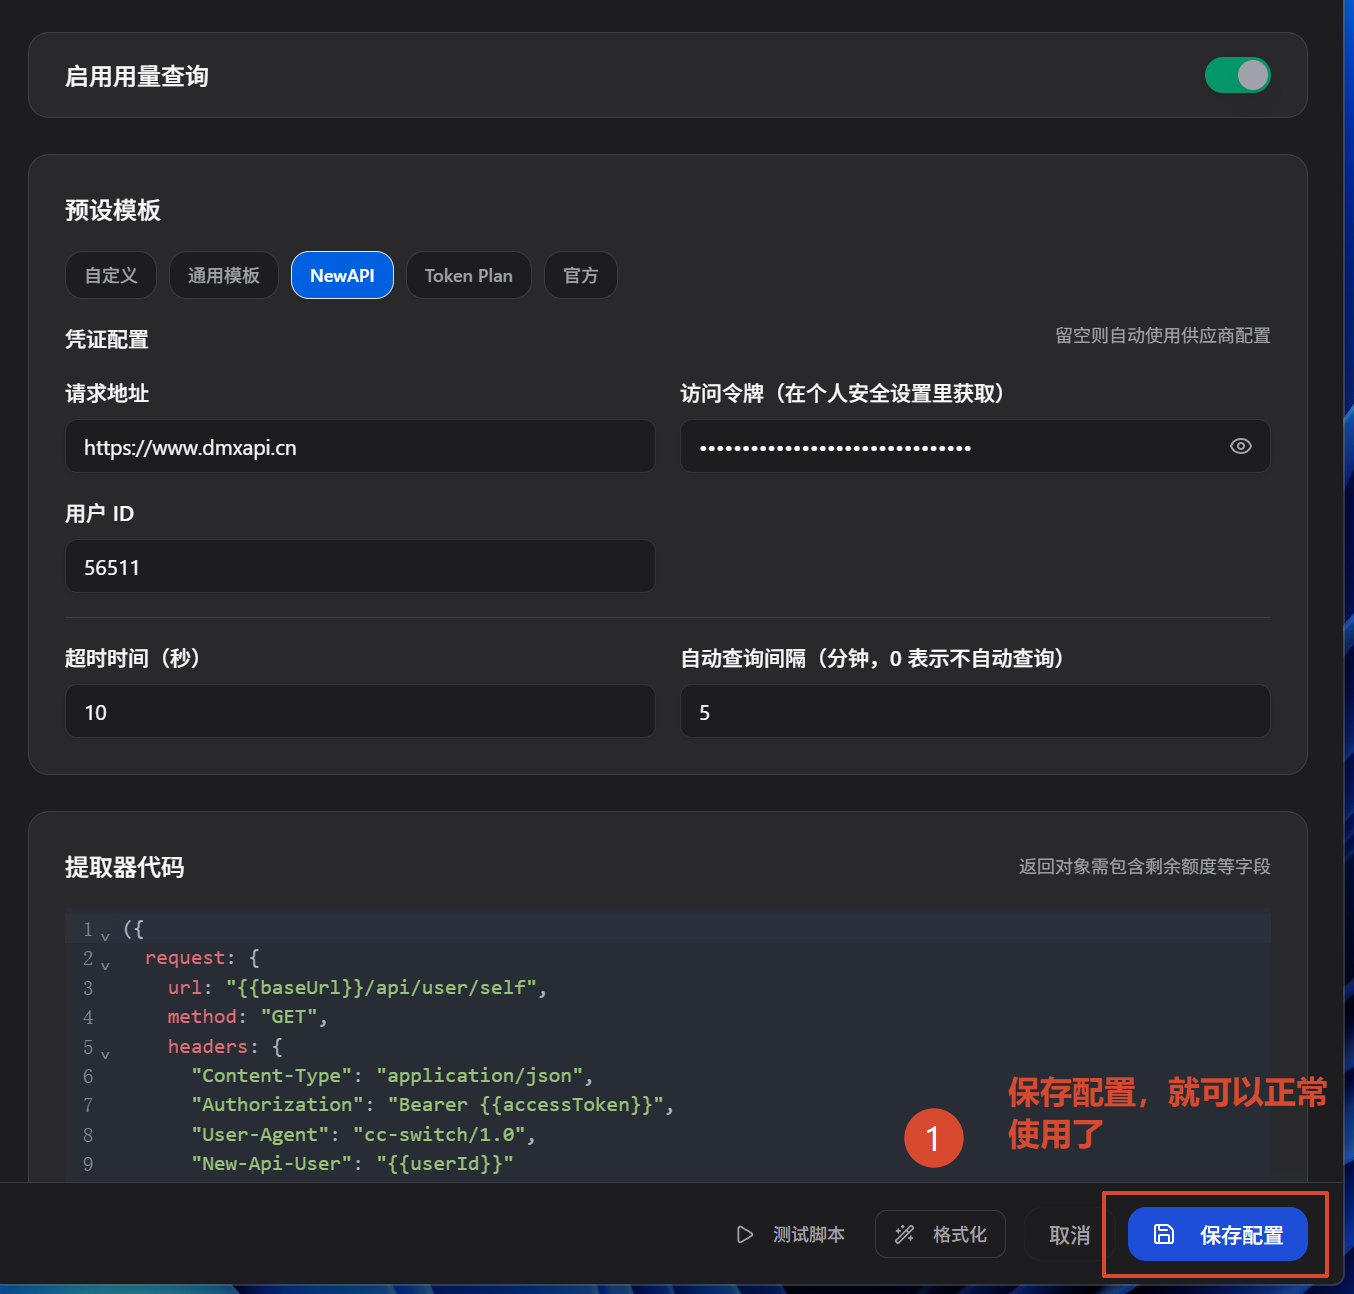Click the 取消 button

coord(1069,1235)
